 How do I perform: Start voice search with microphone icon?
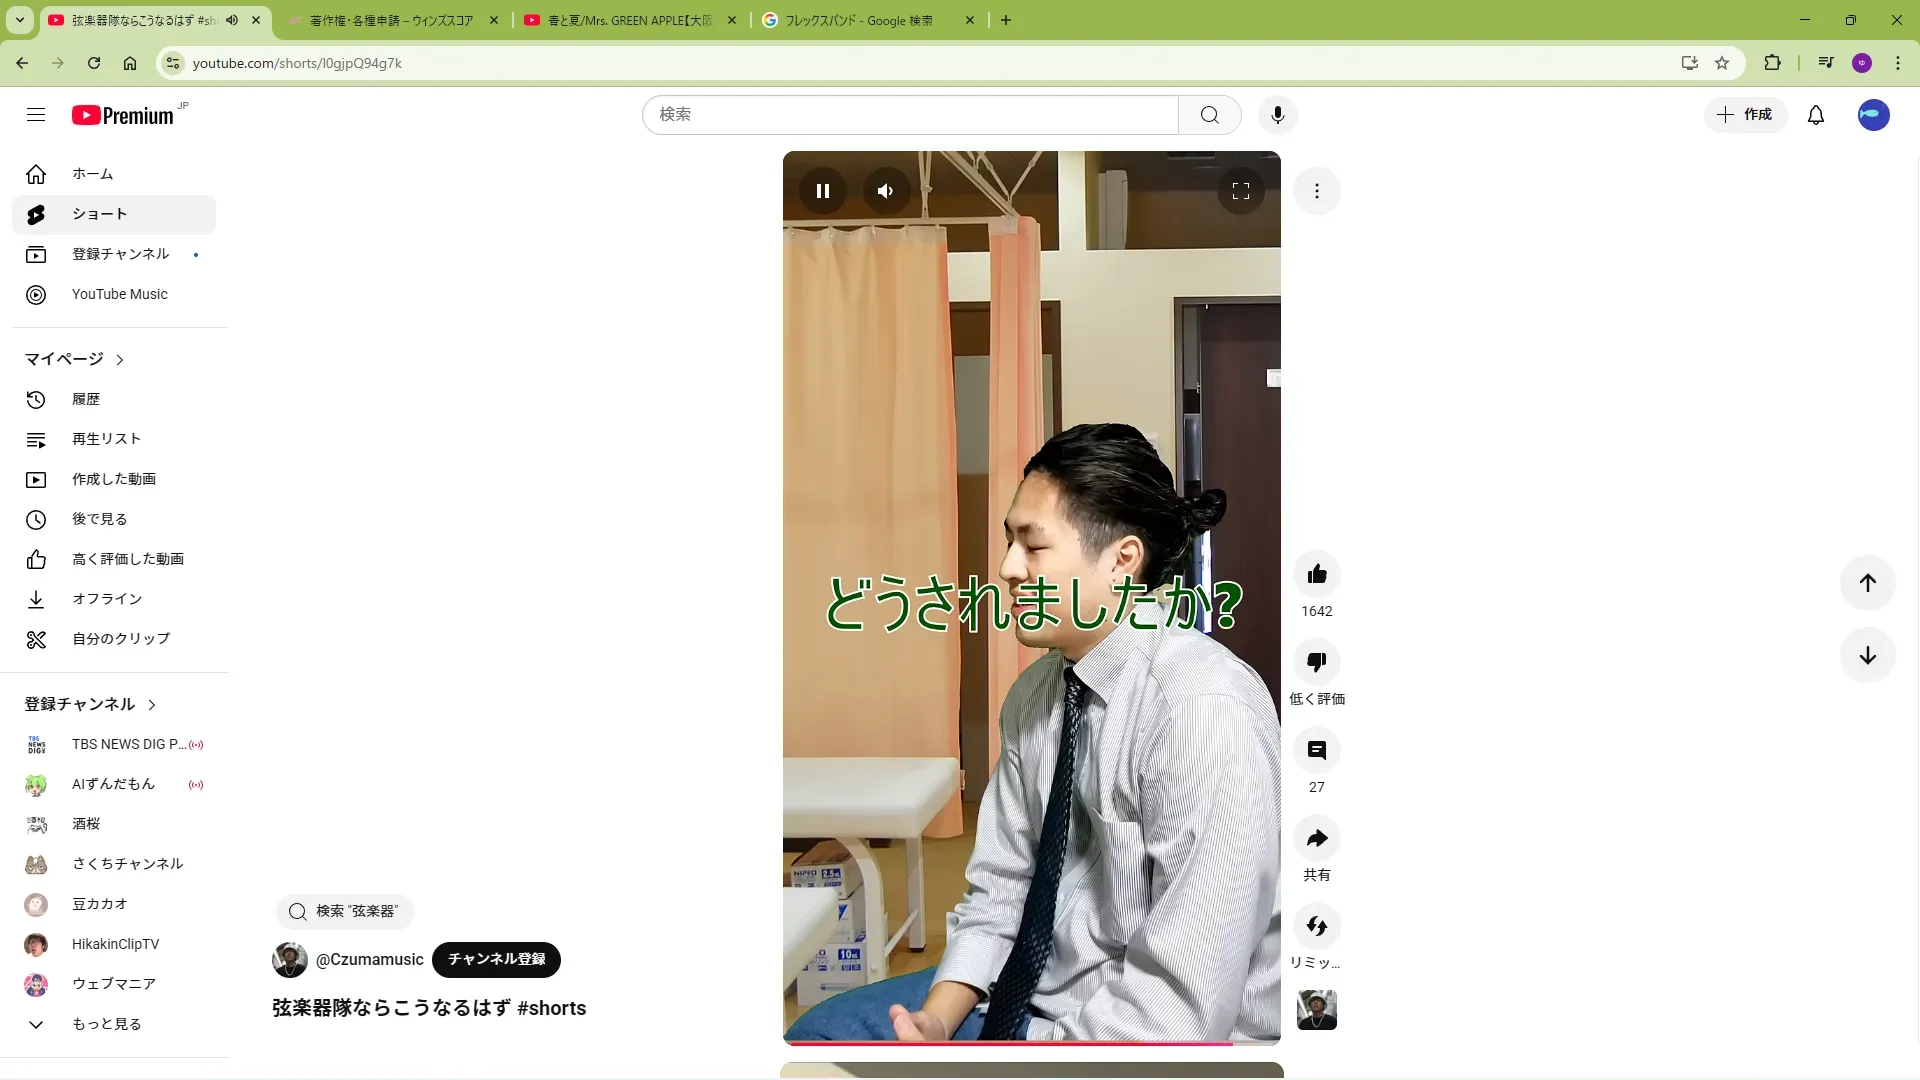(x=1277, y=115)
